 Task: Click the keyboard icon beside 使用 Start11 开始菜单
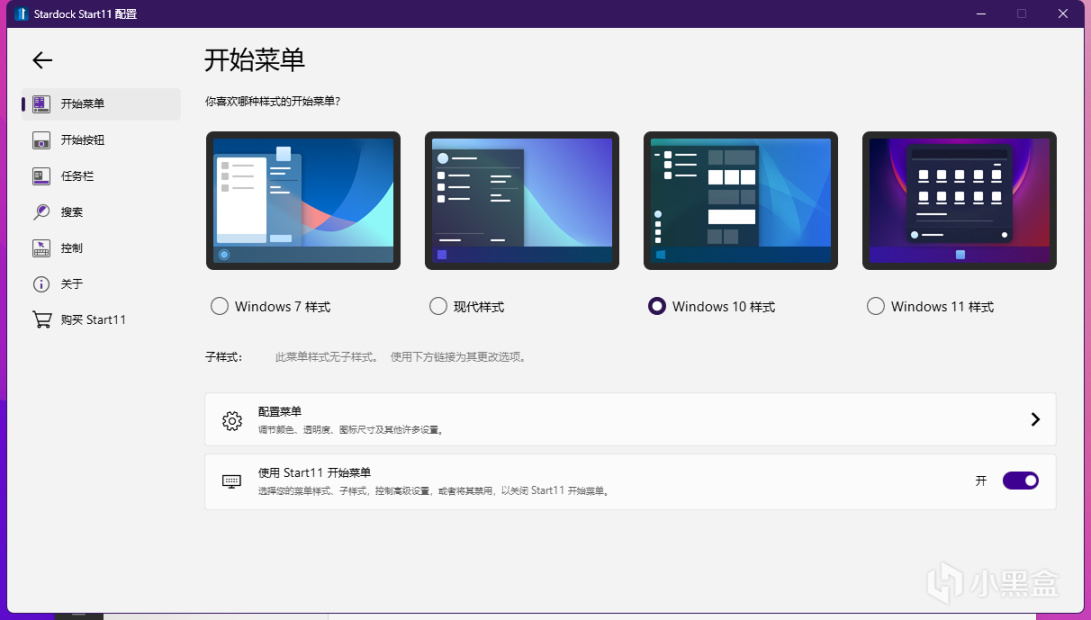232,482
